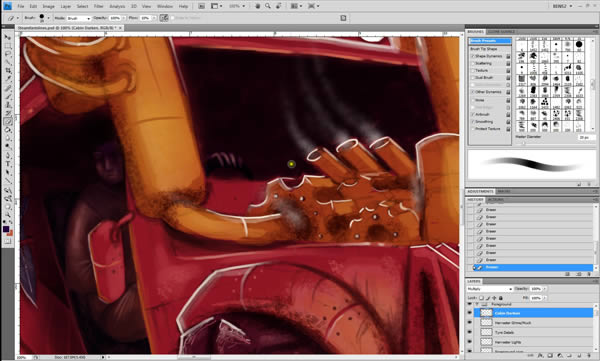This screenshot has width=600, height=361.
Task: Enable the Scattering checkbox
Action: pyautogui.click(x=473, y=64)
